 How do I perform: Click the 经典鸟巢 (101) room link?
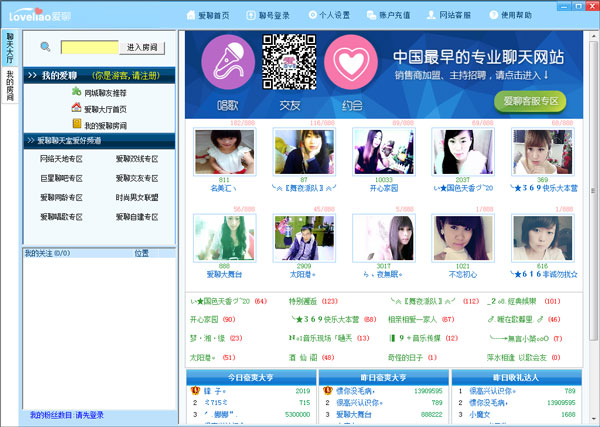[523, 301]
